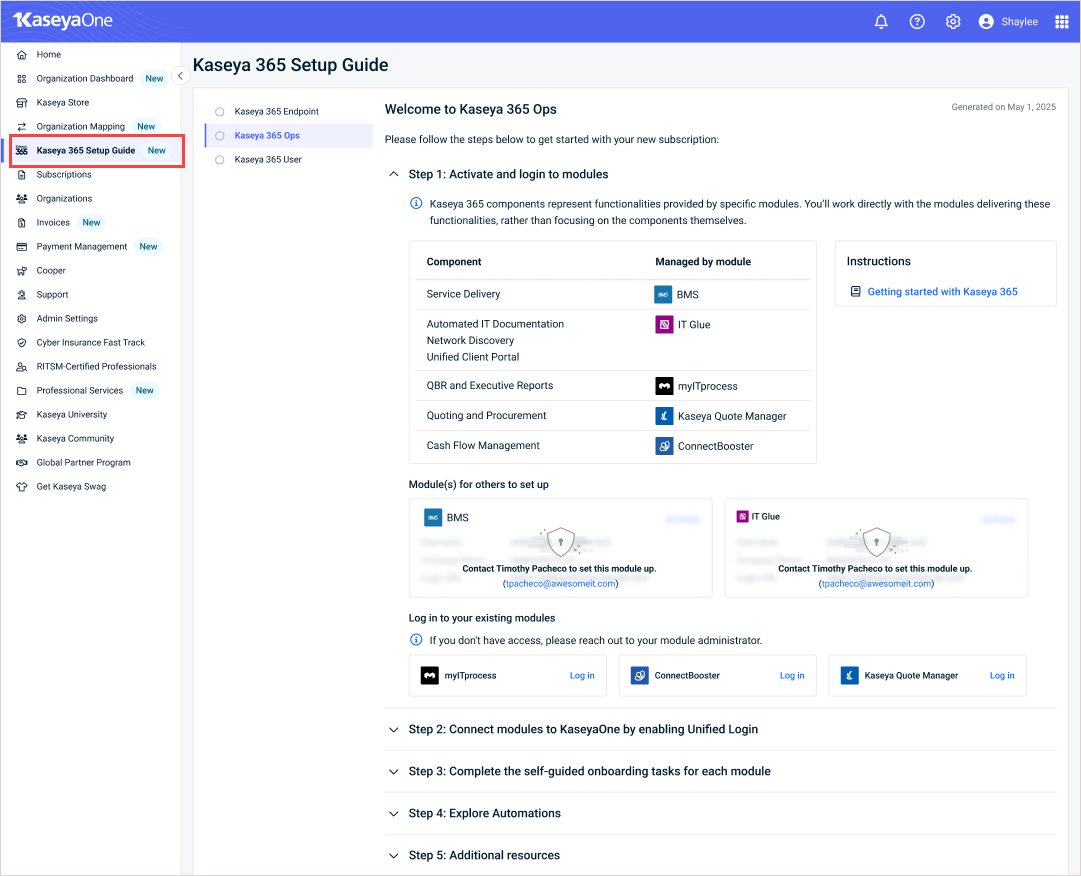Select the Kaseya 365 Ops radio button
1081x876 pixels.
pyautogui.click(x=220, y=136)
